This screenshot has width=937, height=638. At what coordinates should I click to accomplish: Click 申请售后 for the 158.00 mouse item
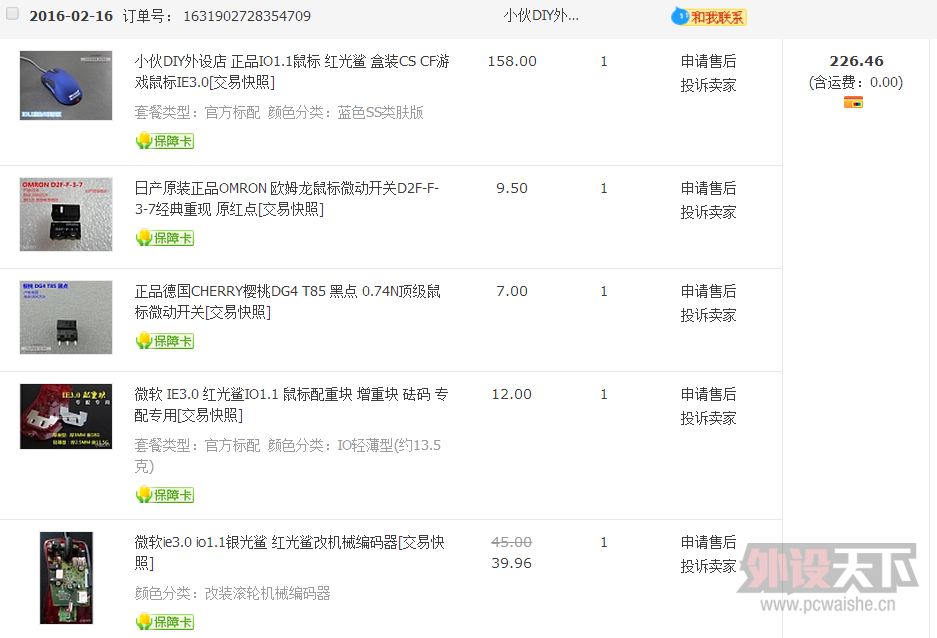pyautogui.click(x=708, y=61)
